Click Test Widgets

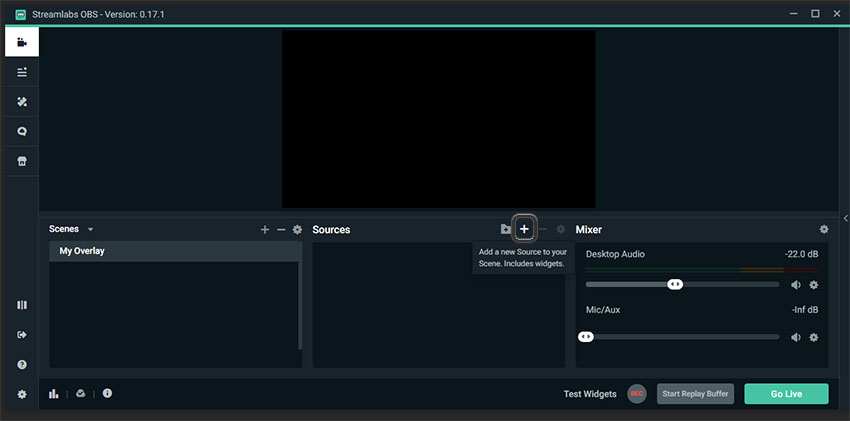590,394
